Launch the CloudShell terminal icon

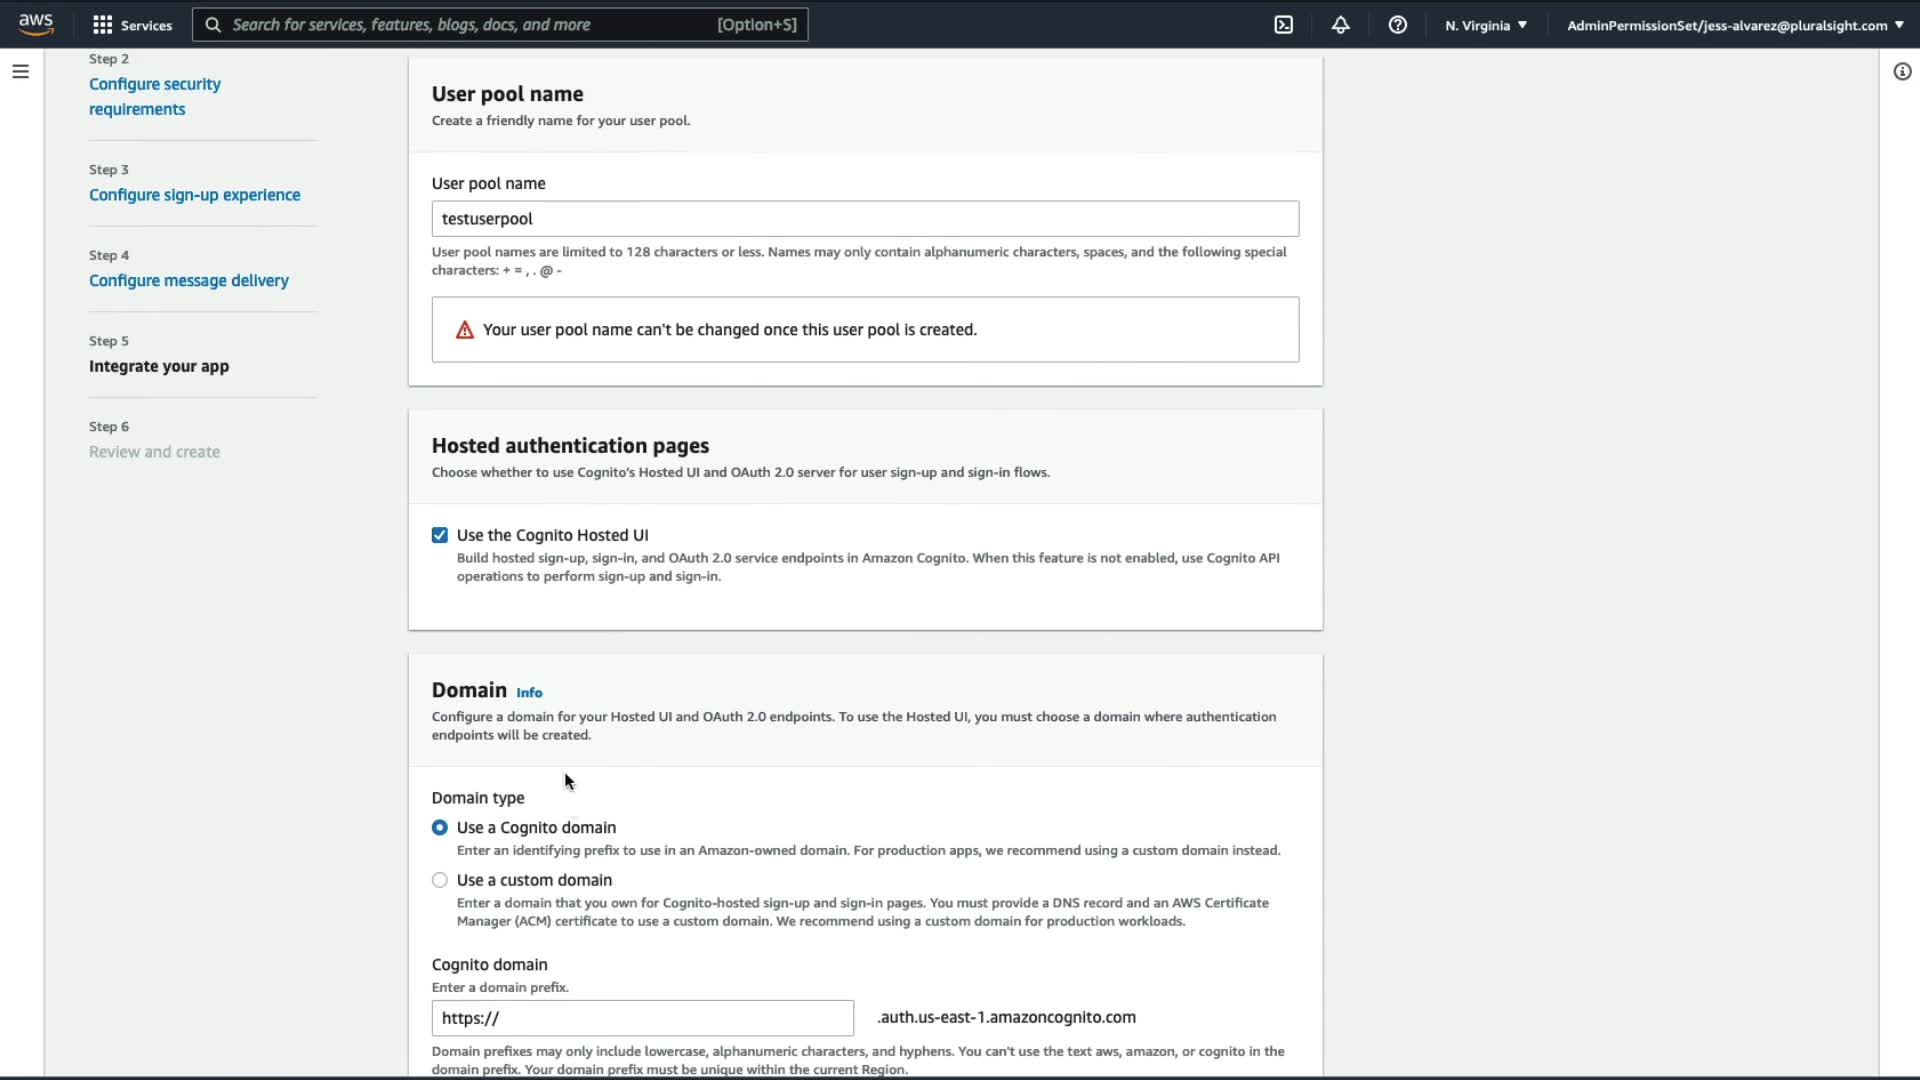(x=1284, y=25)
